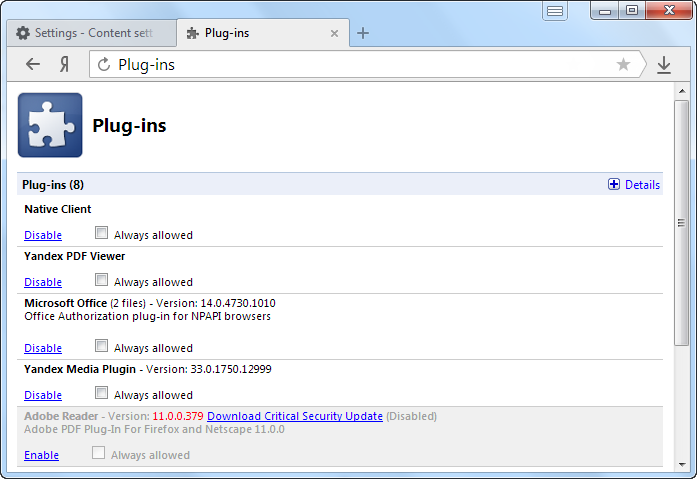Toggle Always allowed for Yandex PDF Viewer
The width and height of the screenshot is (697, 480).
[101, 280]
